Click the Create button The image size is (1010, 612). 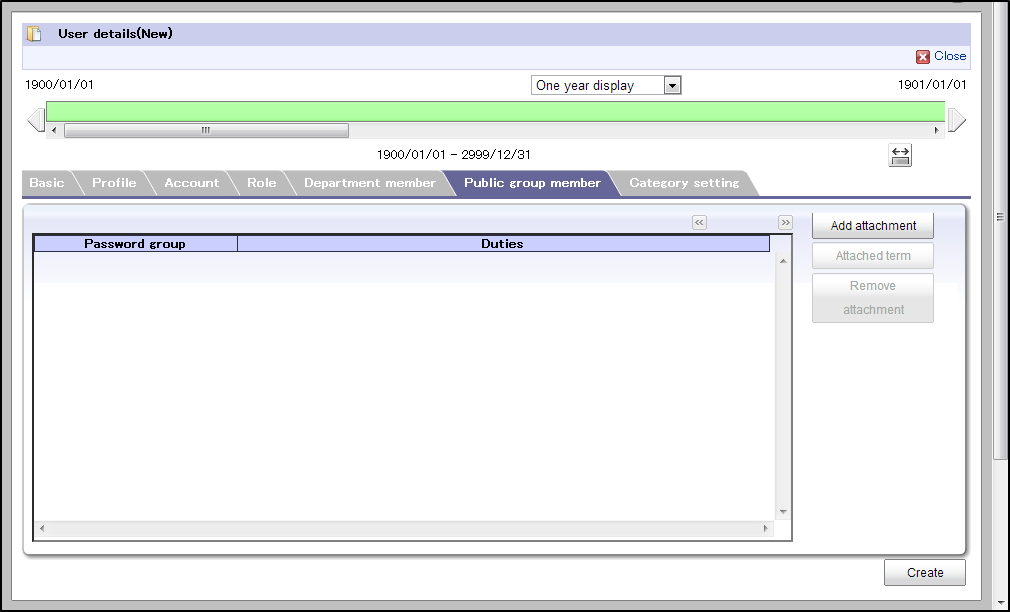(925, 573)
